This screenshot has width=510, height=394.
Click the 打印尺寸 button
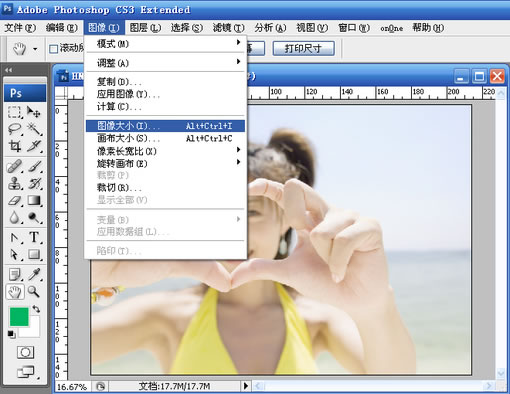pyautogui.click(x=304, y=49)
